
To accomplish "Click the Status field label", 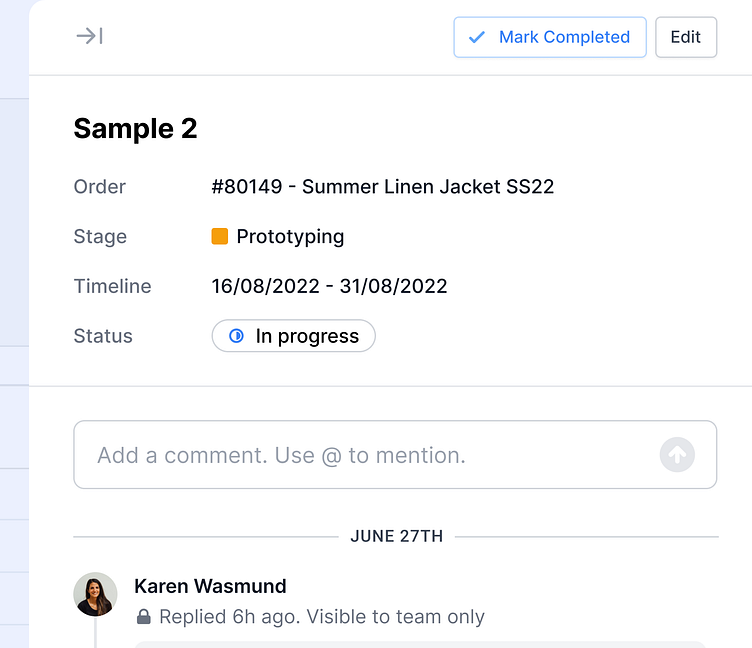I will tap(103, 336).
